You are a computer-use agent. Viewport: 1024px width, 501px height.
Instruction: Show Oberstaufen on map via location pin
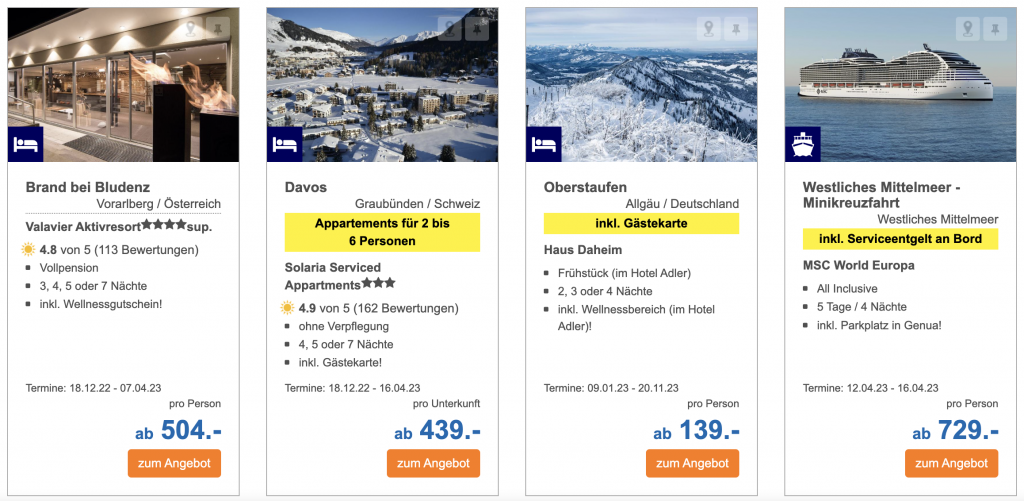coord(709,29)
